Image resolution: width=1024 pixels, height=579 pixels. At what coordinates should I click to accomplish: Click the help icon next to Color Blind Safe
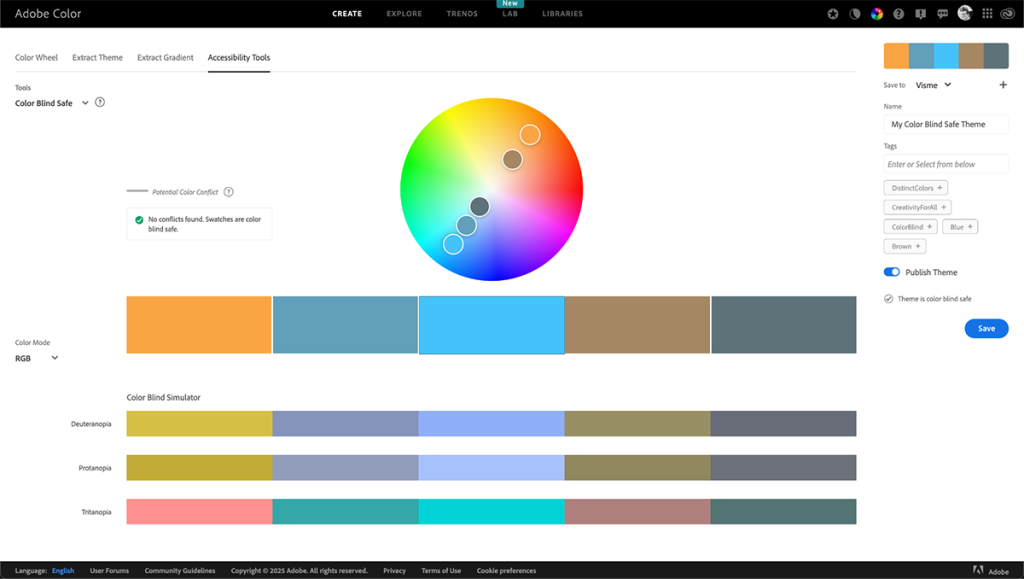click(101, 103)
